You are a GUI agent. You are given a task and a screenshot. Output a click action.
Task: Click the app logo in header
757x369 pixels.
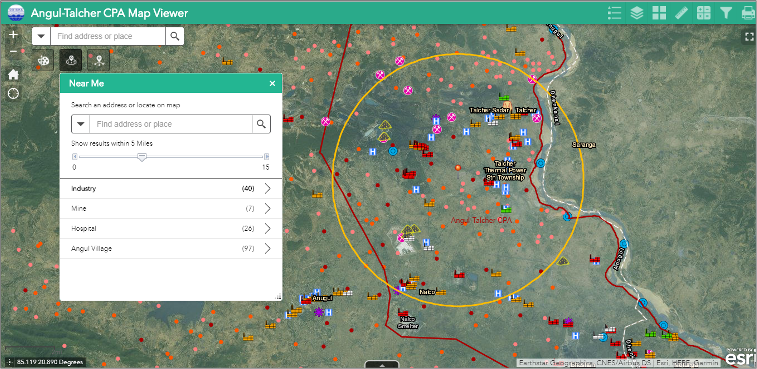coord(16,13)
